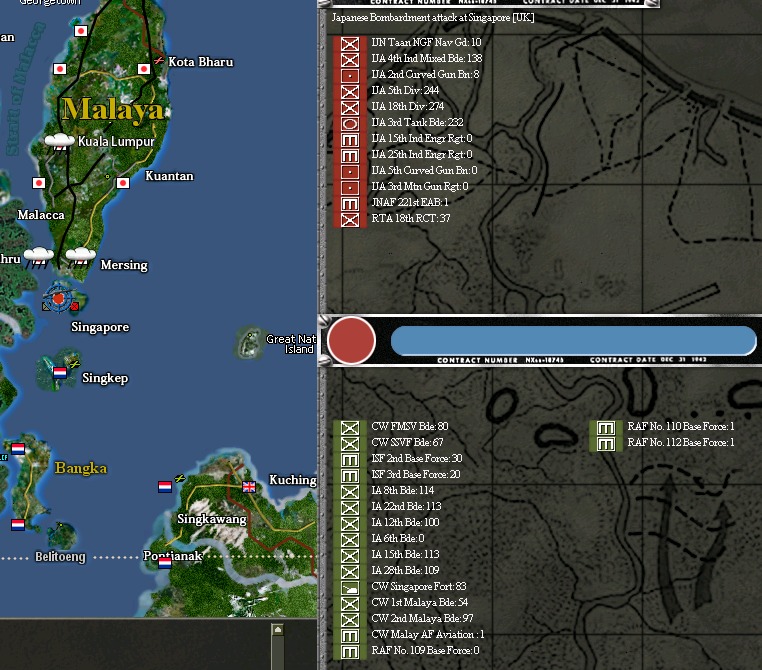
Task: Click the rain cloud over Kuala Lumpur
Action: click(59, 142)
